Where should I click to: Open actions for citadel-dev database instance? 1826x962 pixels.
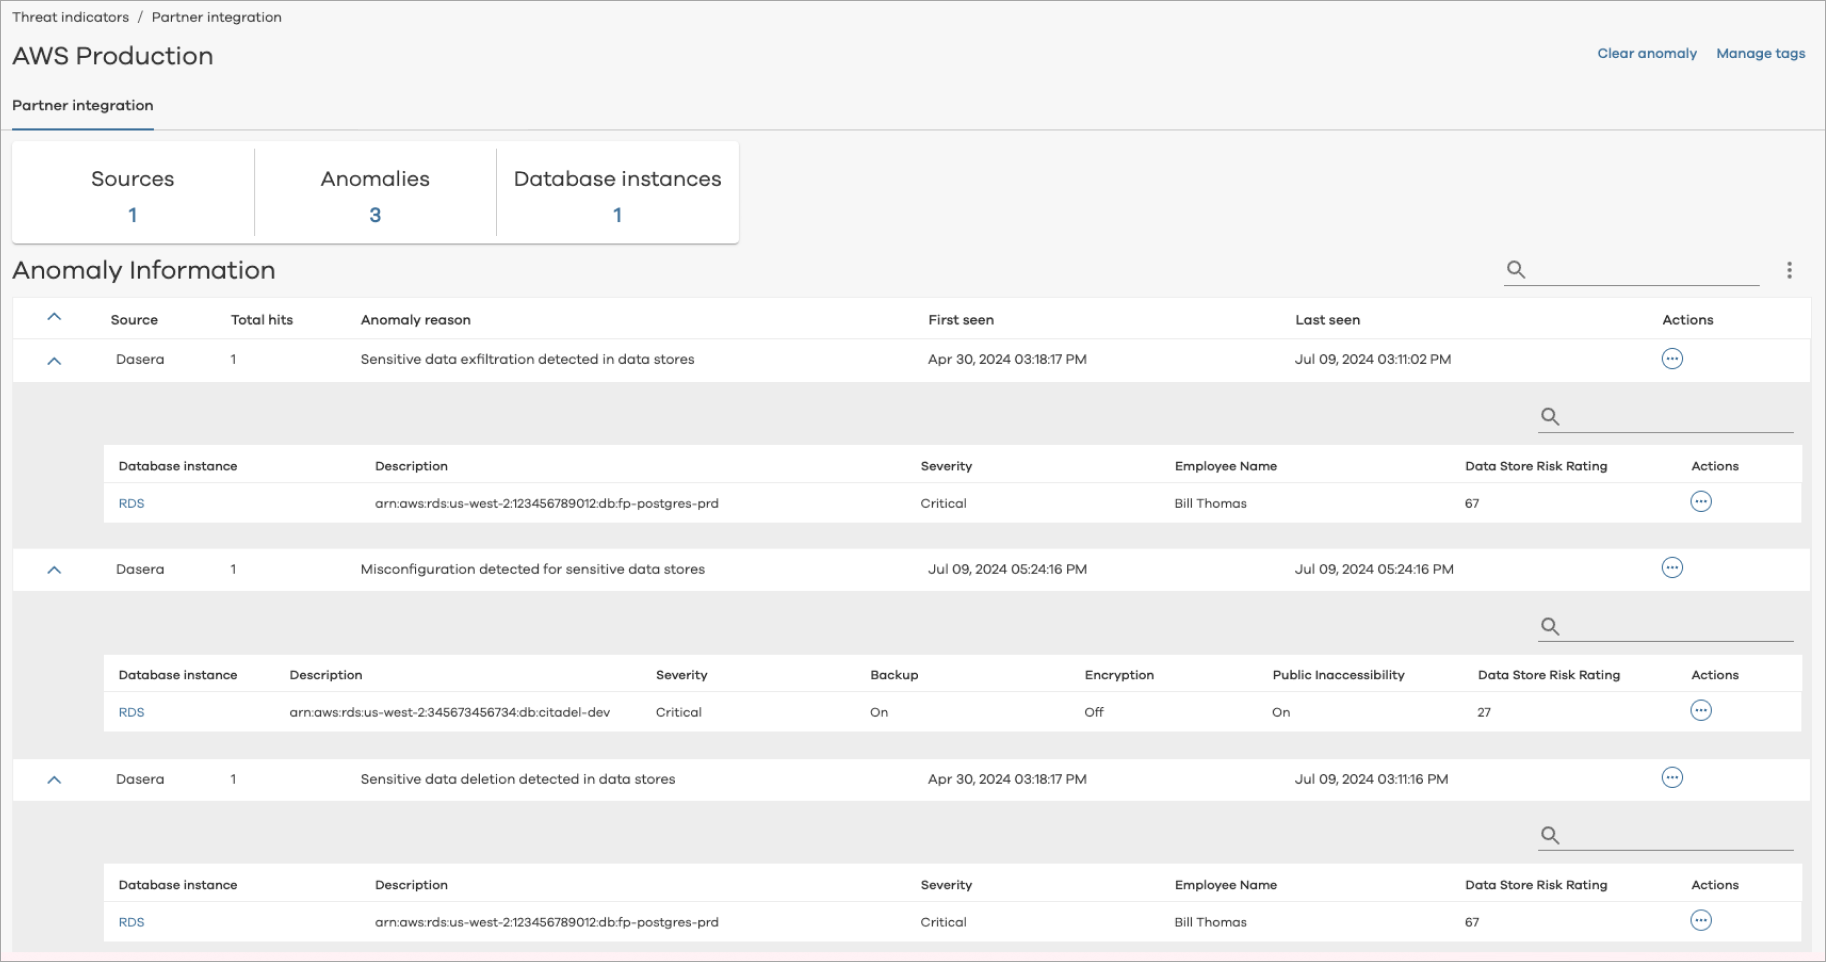click(1700, 711)
